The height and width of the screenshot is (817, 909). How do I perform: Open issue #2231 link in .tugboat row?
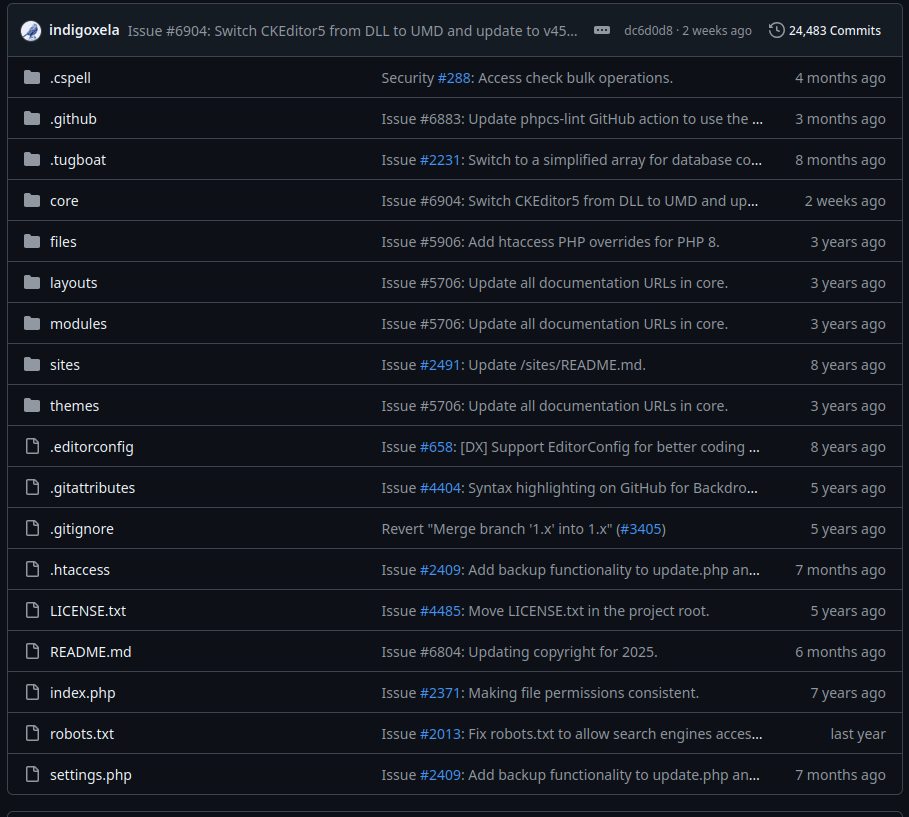(x=440, y=160)
